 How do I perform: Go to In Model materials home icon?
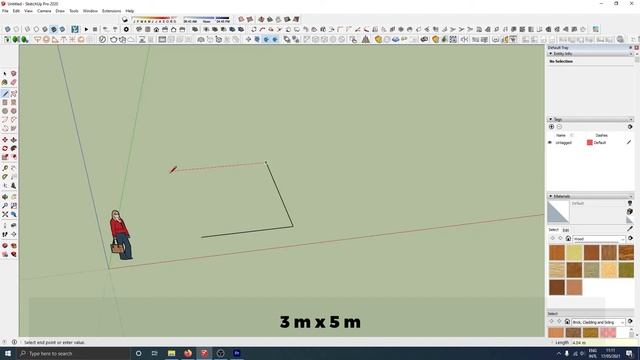pyautogui.click(x=568, y=238)
